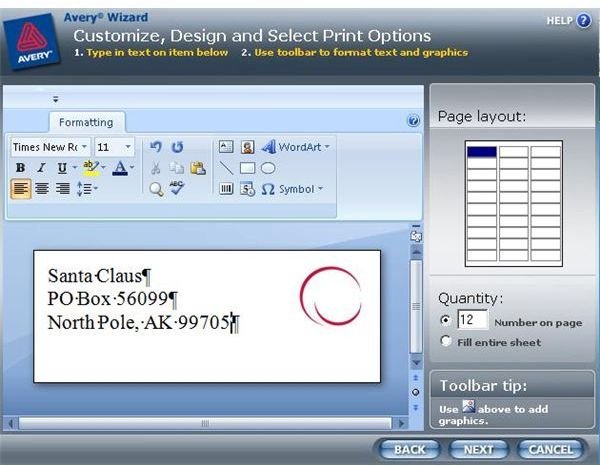Click ruler toggle icon above scrollbar
The height and width of the screenshot is (466, 600).
416,236
